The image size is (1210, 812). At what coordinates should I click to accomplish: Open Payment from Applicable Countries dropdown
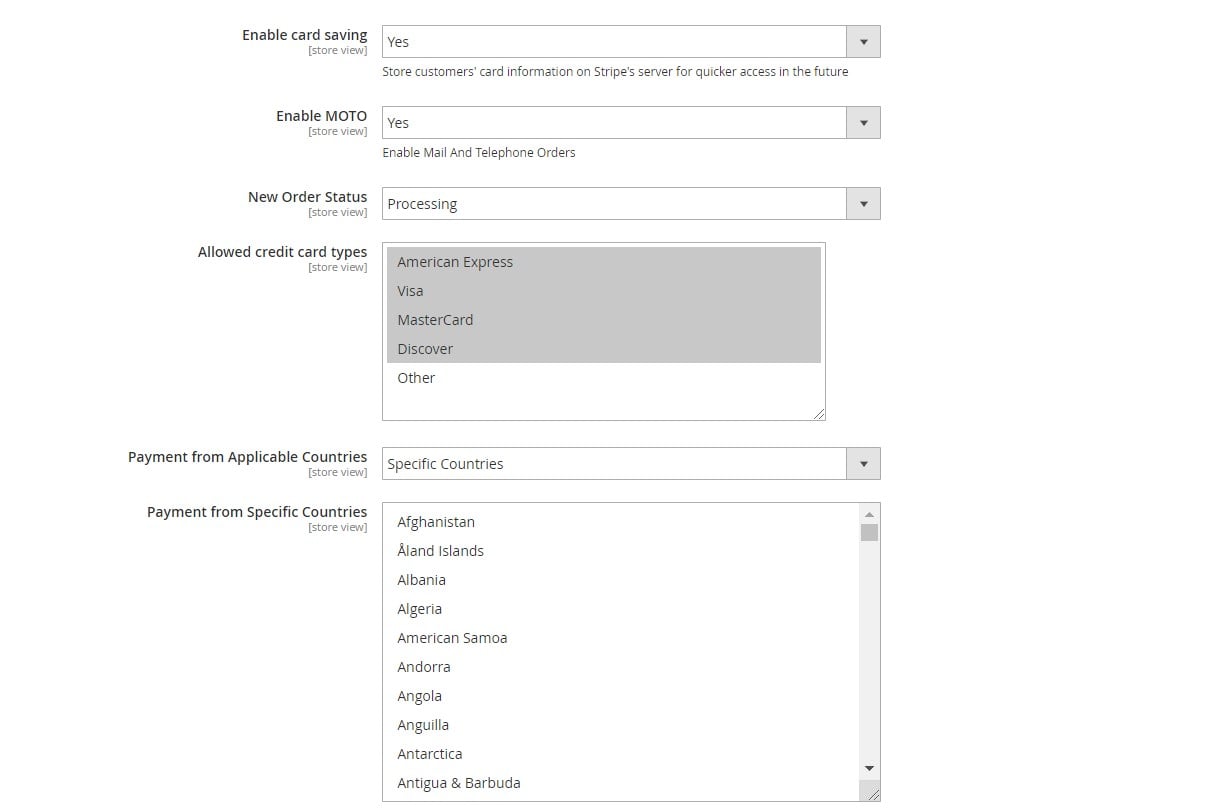point(631,464)
